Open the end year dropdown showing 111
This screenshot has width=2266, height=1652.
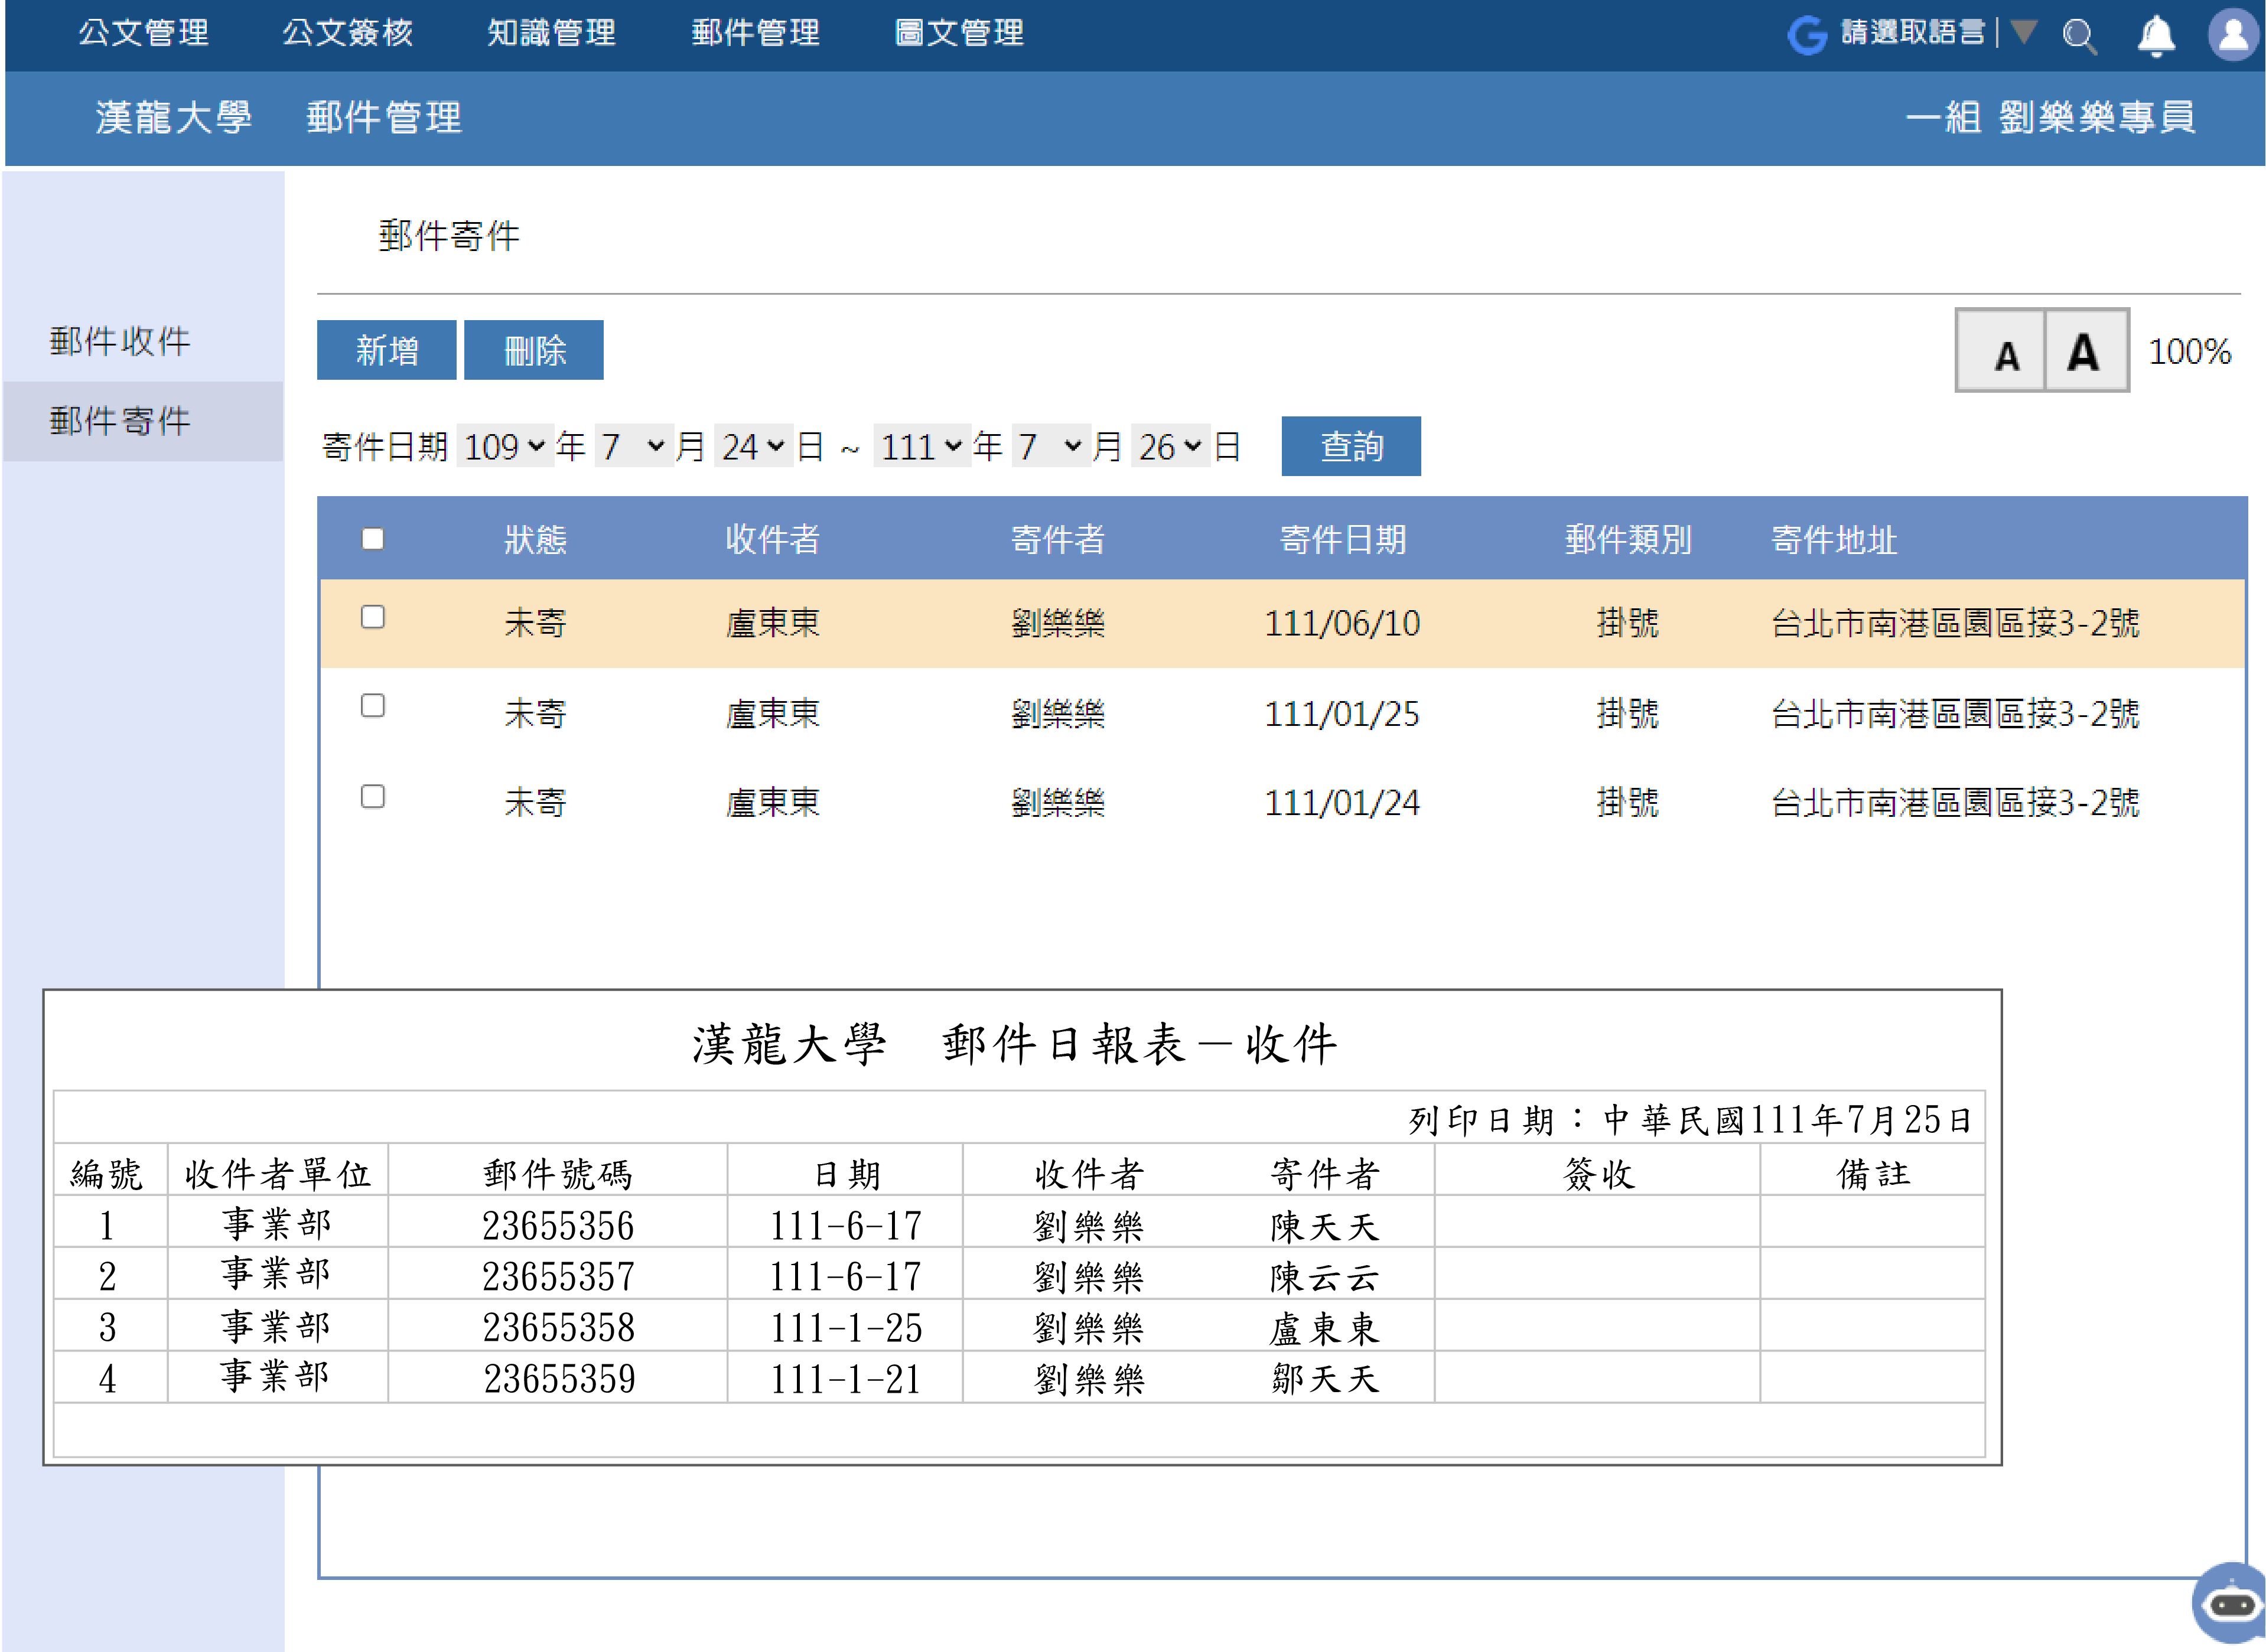(922, 446)
